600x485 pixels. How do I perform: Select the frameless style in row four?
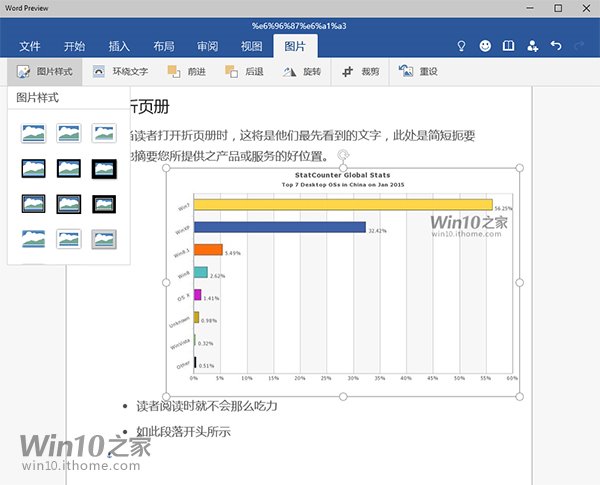click(x=33, y=239)
